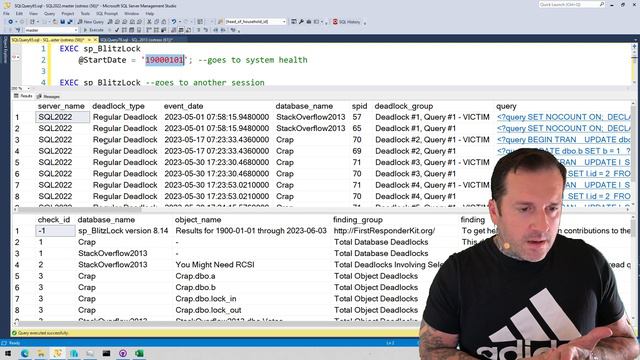Screen dimensions: 640x360
Task: Click 'Deadlock #1, Query #1 - VICTIM' cell
Action: (432, 117)
